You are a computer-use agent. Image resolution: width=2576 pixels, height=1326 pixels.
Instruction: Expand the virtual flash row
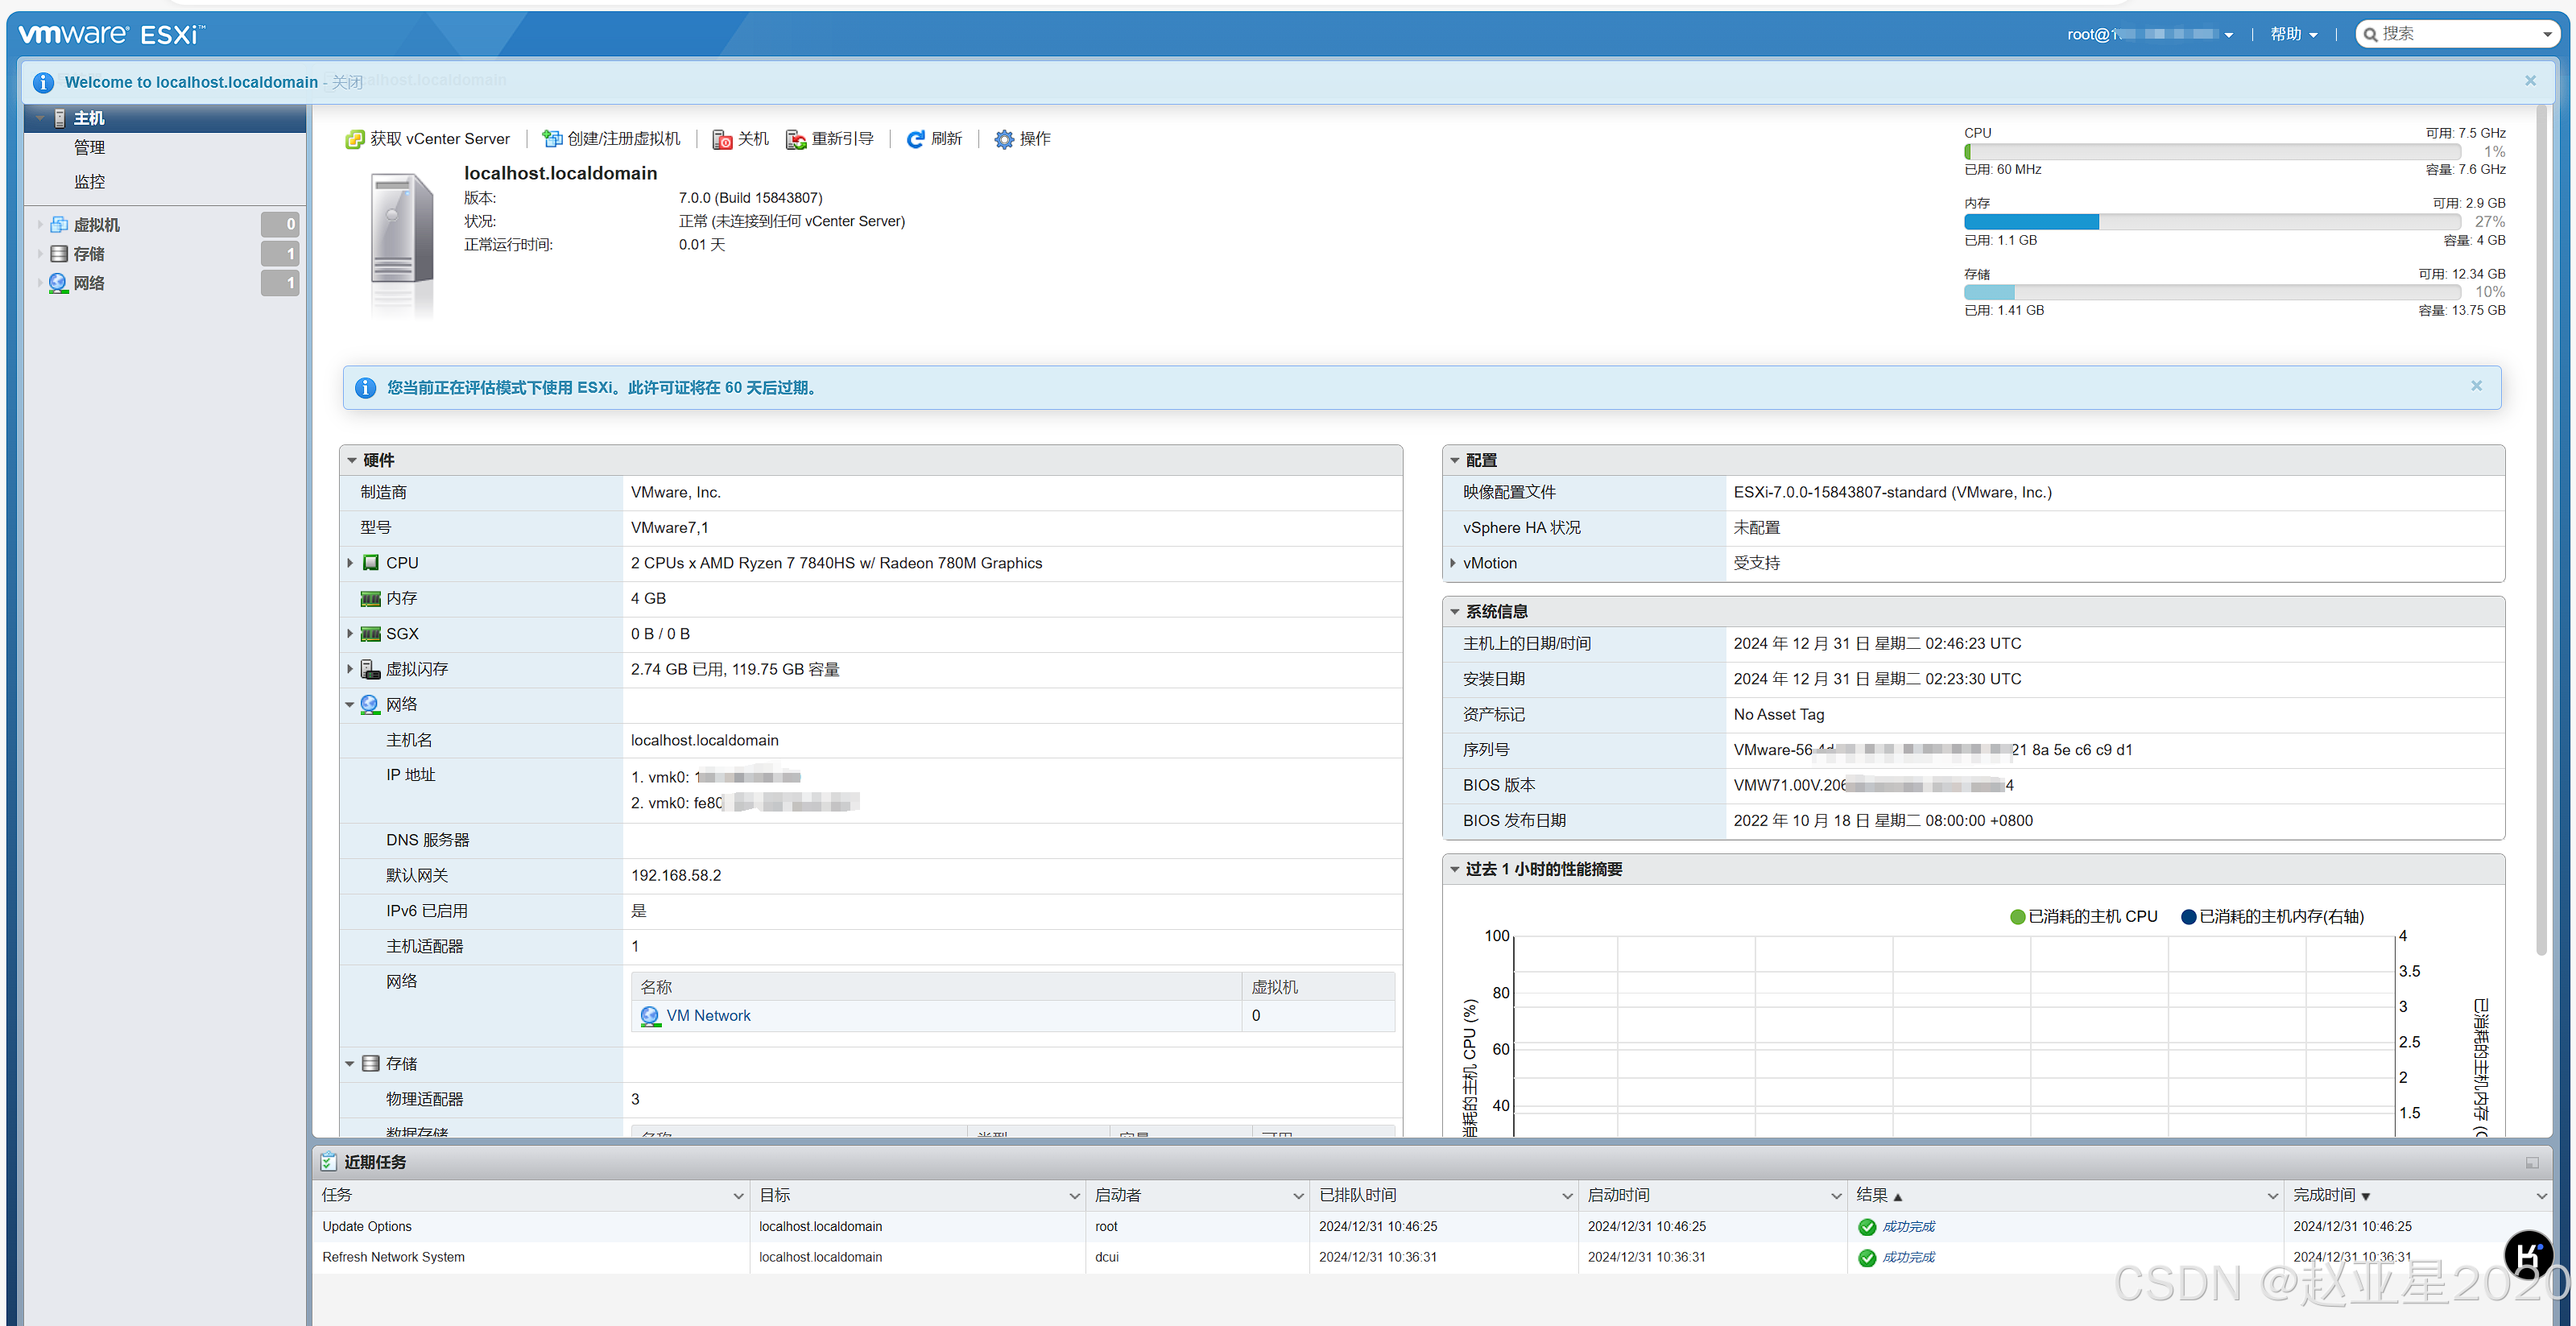click(x=350, y=669)
